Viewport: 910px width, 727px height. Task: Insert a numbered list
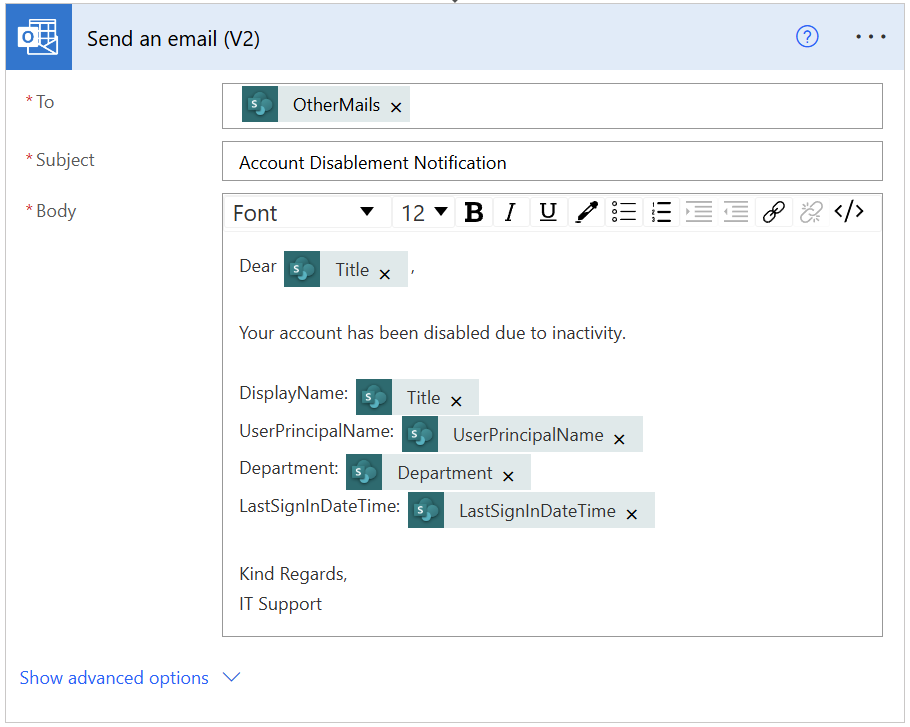coord(661,212)
